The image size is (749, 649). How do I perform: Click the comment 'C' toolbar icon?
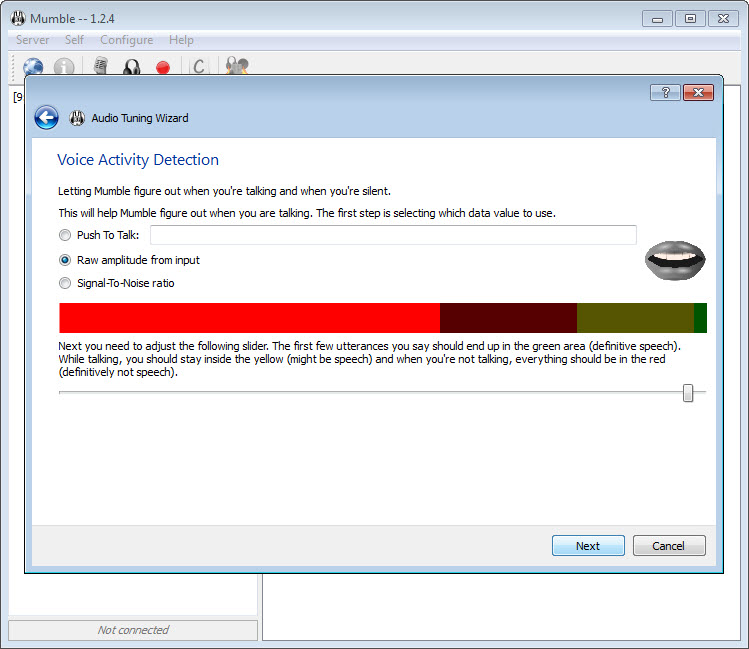click(x=199, y=67)
